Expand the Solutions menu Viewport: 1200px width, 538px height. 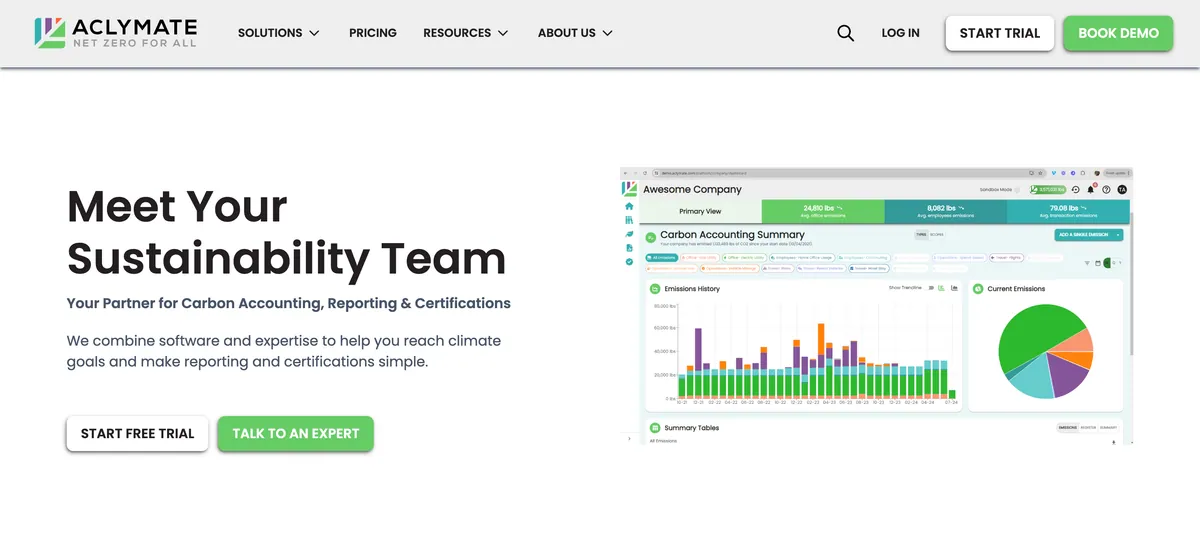pyautogui.click(x=278, y=33)
